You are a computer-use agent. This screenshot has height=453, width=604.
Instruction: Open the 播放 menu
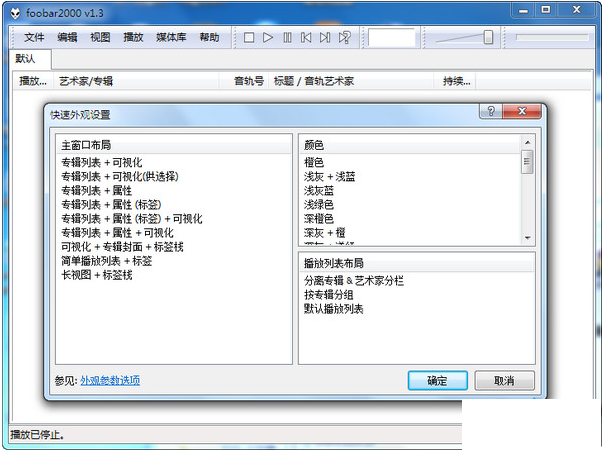click(x=133, y=37)
